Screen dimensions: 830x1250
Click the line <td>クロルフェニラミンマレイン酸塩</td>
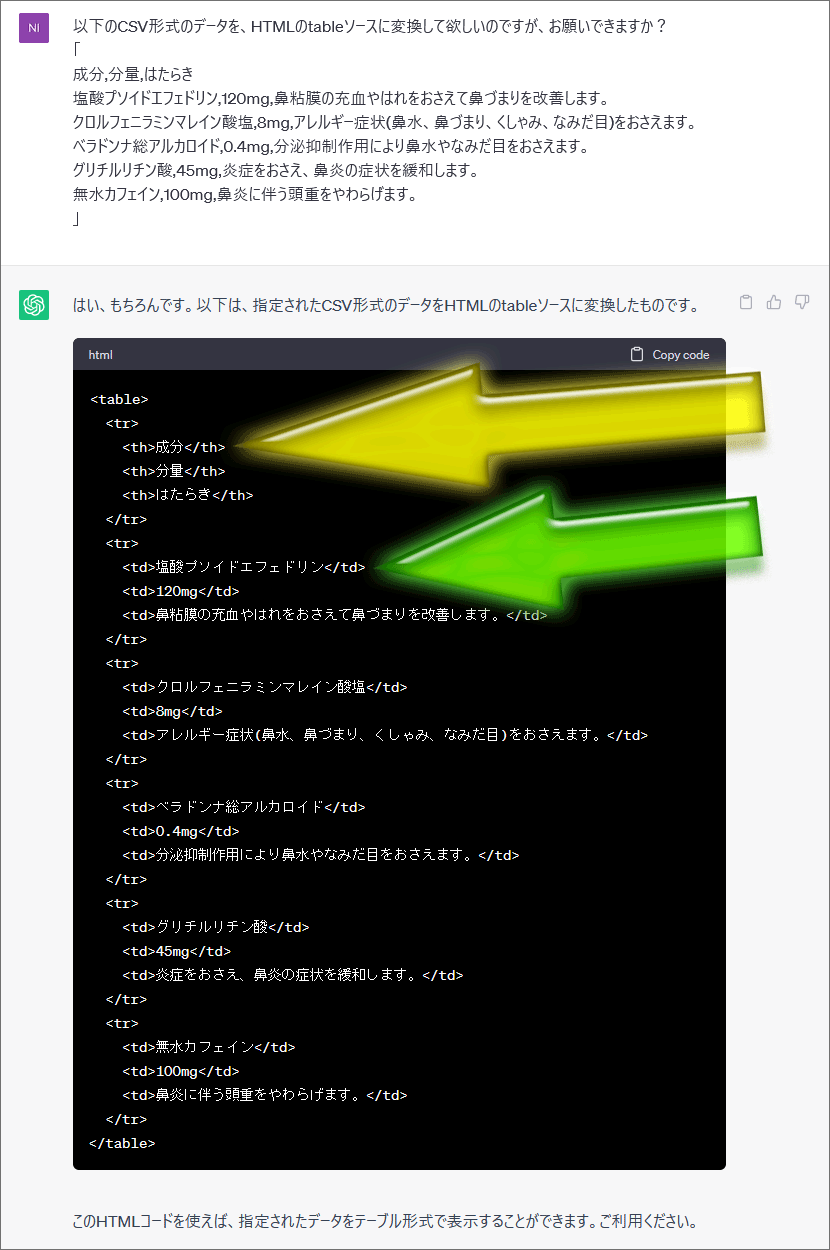(265, 687)
